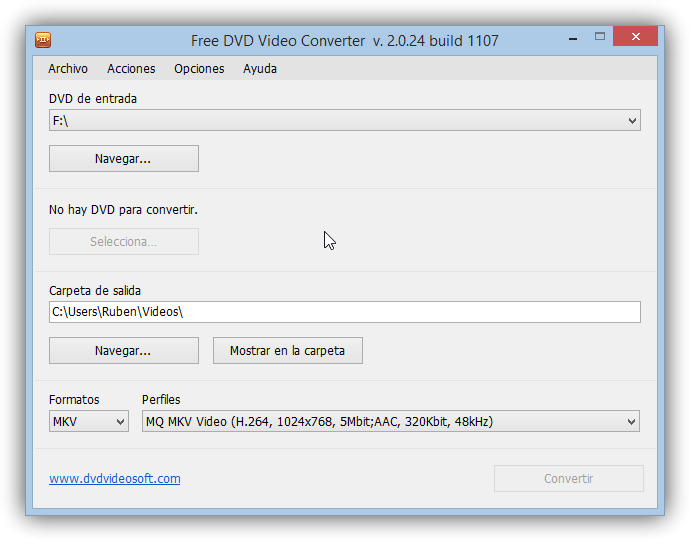
Task: Click Navegar under Carpeta de salida
Action: 124,350
